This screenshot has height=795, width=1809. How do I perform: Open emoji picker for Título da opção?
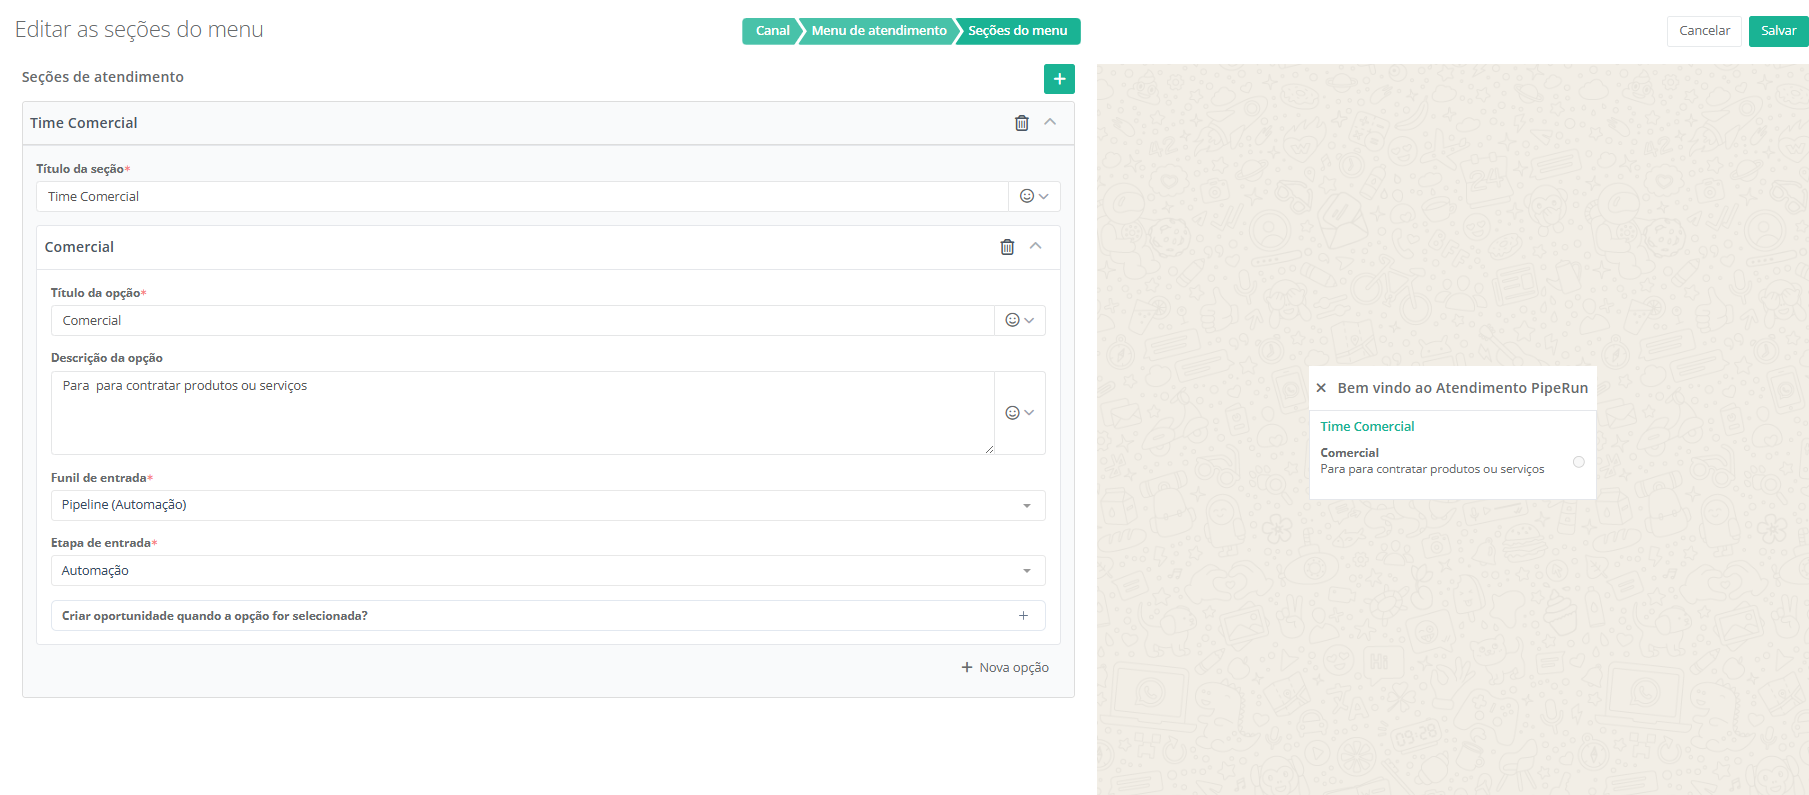(1019, 321)
